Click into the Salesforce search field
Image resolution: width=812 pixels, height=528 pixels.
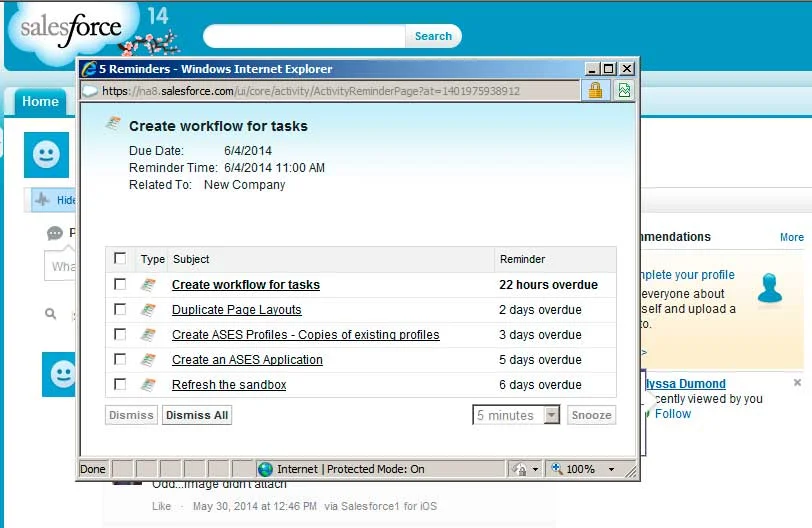(304, 36)
